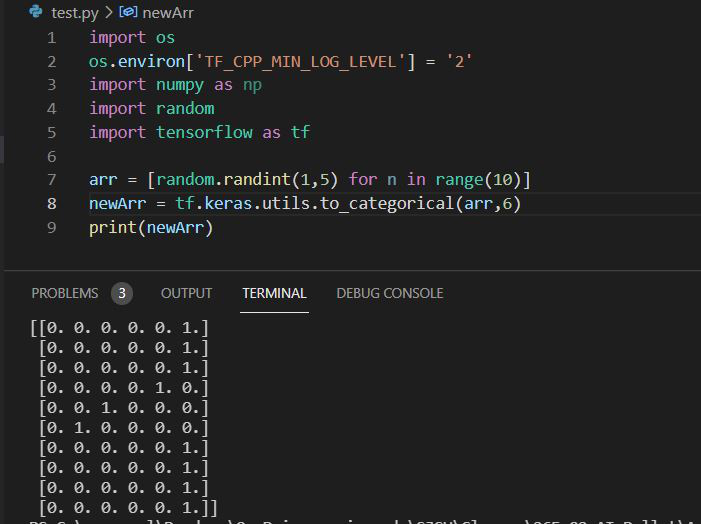
Task: Click the Python file icon in breadcrumb
Action: (35, 12)
